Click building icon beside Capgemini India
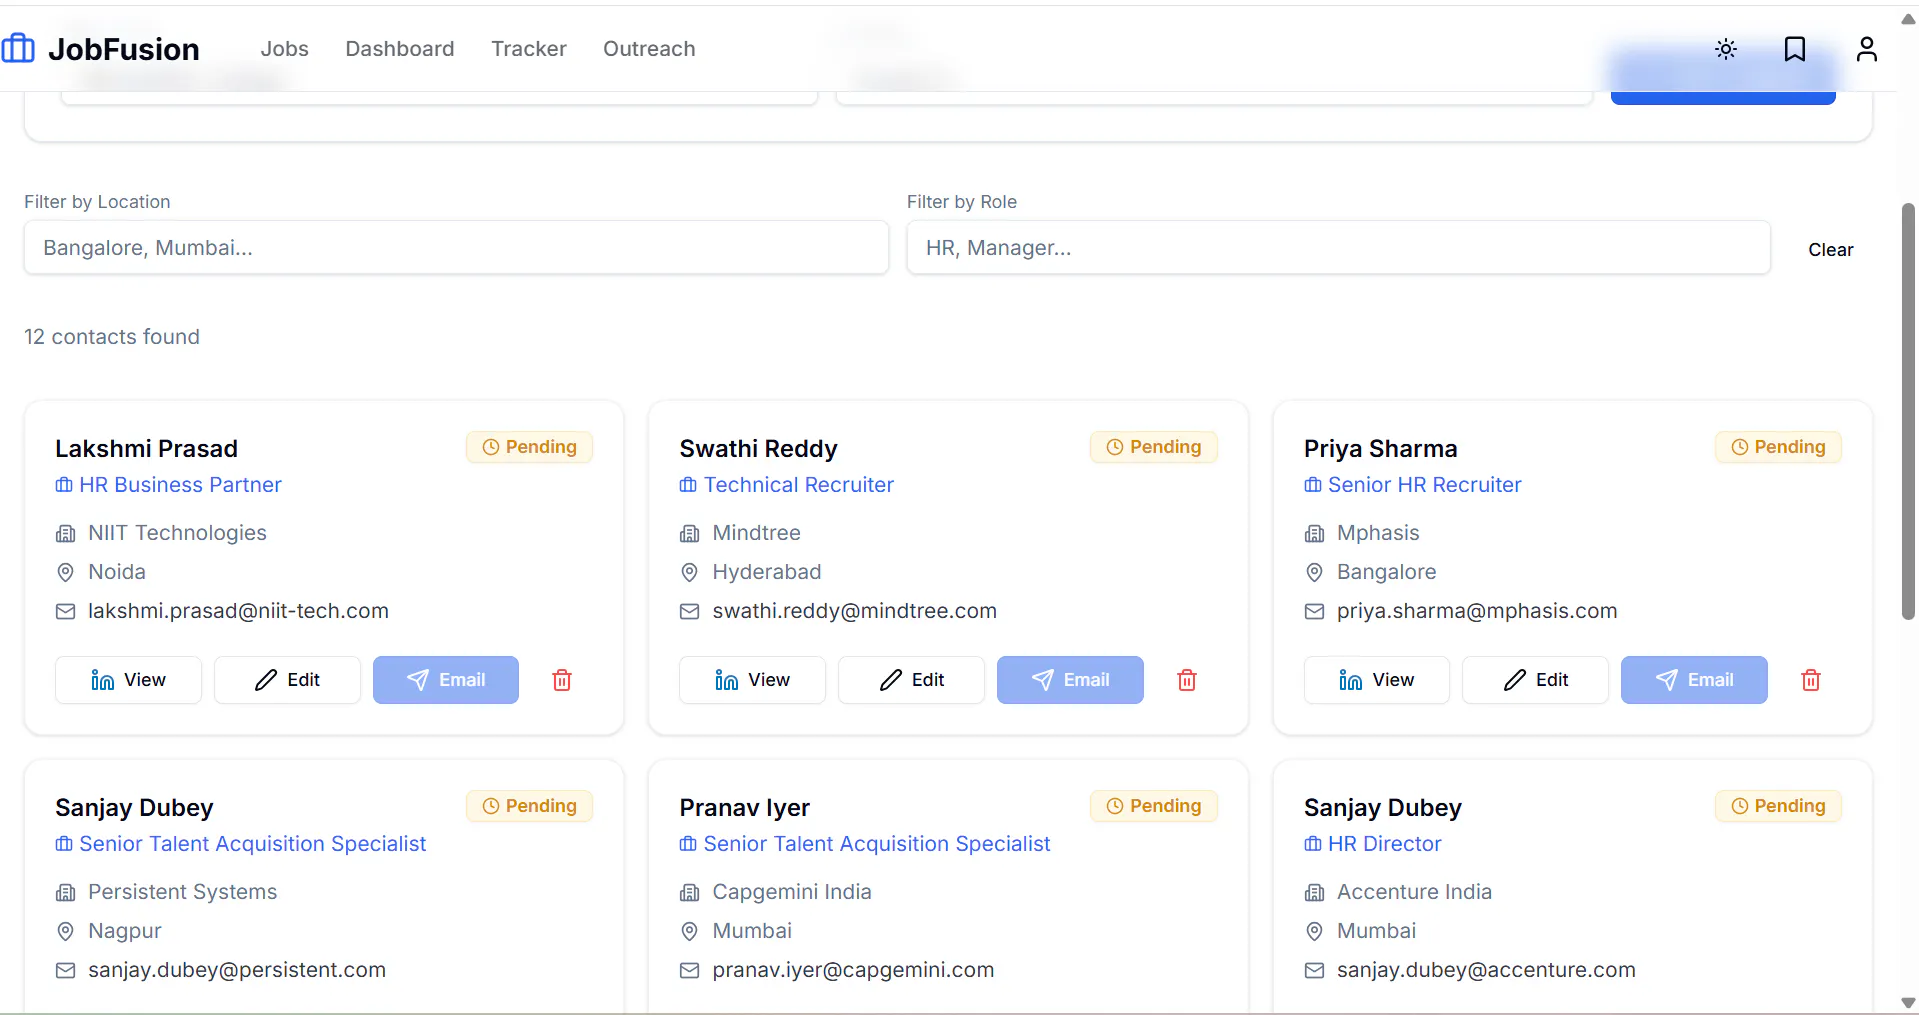This screenshot has width=1919, height=1015. coord(689,893)
